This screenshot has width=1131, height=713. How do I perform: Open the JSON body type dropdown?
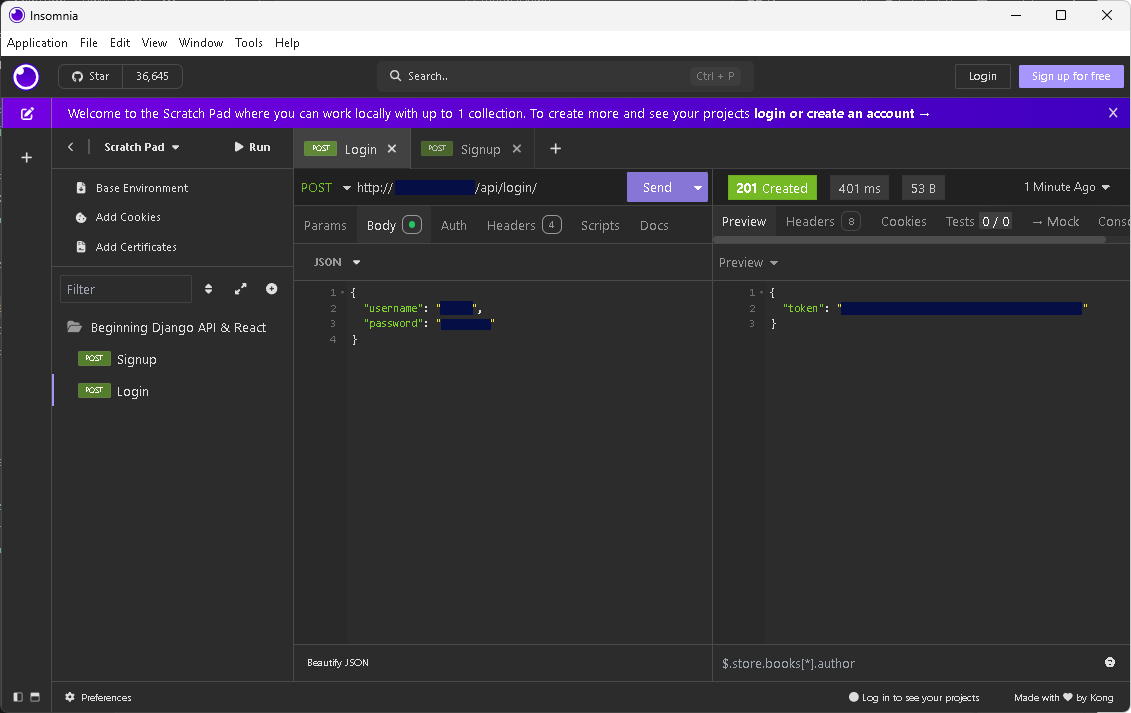point(336,261)
